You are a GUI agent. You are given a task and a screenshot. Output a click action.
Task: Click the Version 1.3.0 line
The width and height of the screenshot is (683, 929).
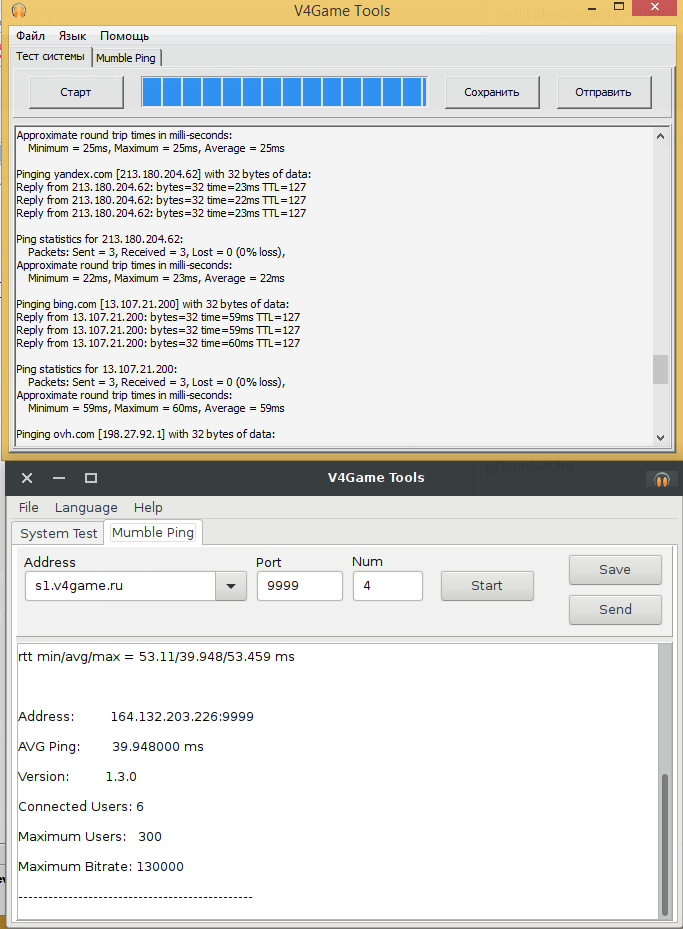click(77, 777)
